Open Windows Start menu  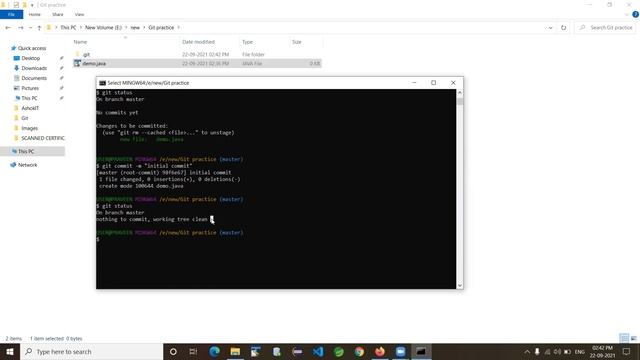tap(10, 351)
